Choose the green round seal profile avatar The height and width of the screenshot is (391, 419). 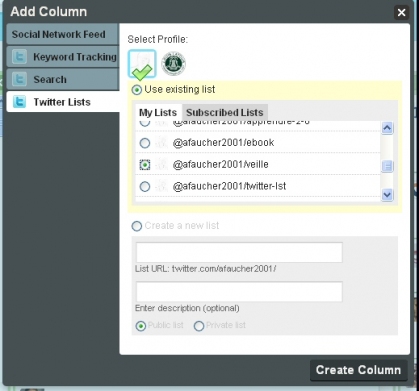tap(173, 63)
